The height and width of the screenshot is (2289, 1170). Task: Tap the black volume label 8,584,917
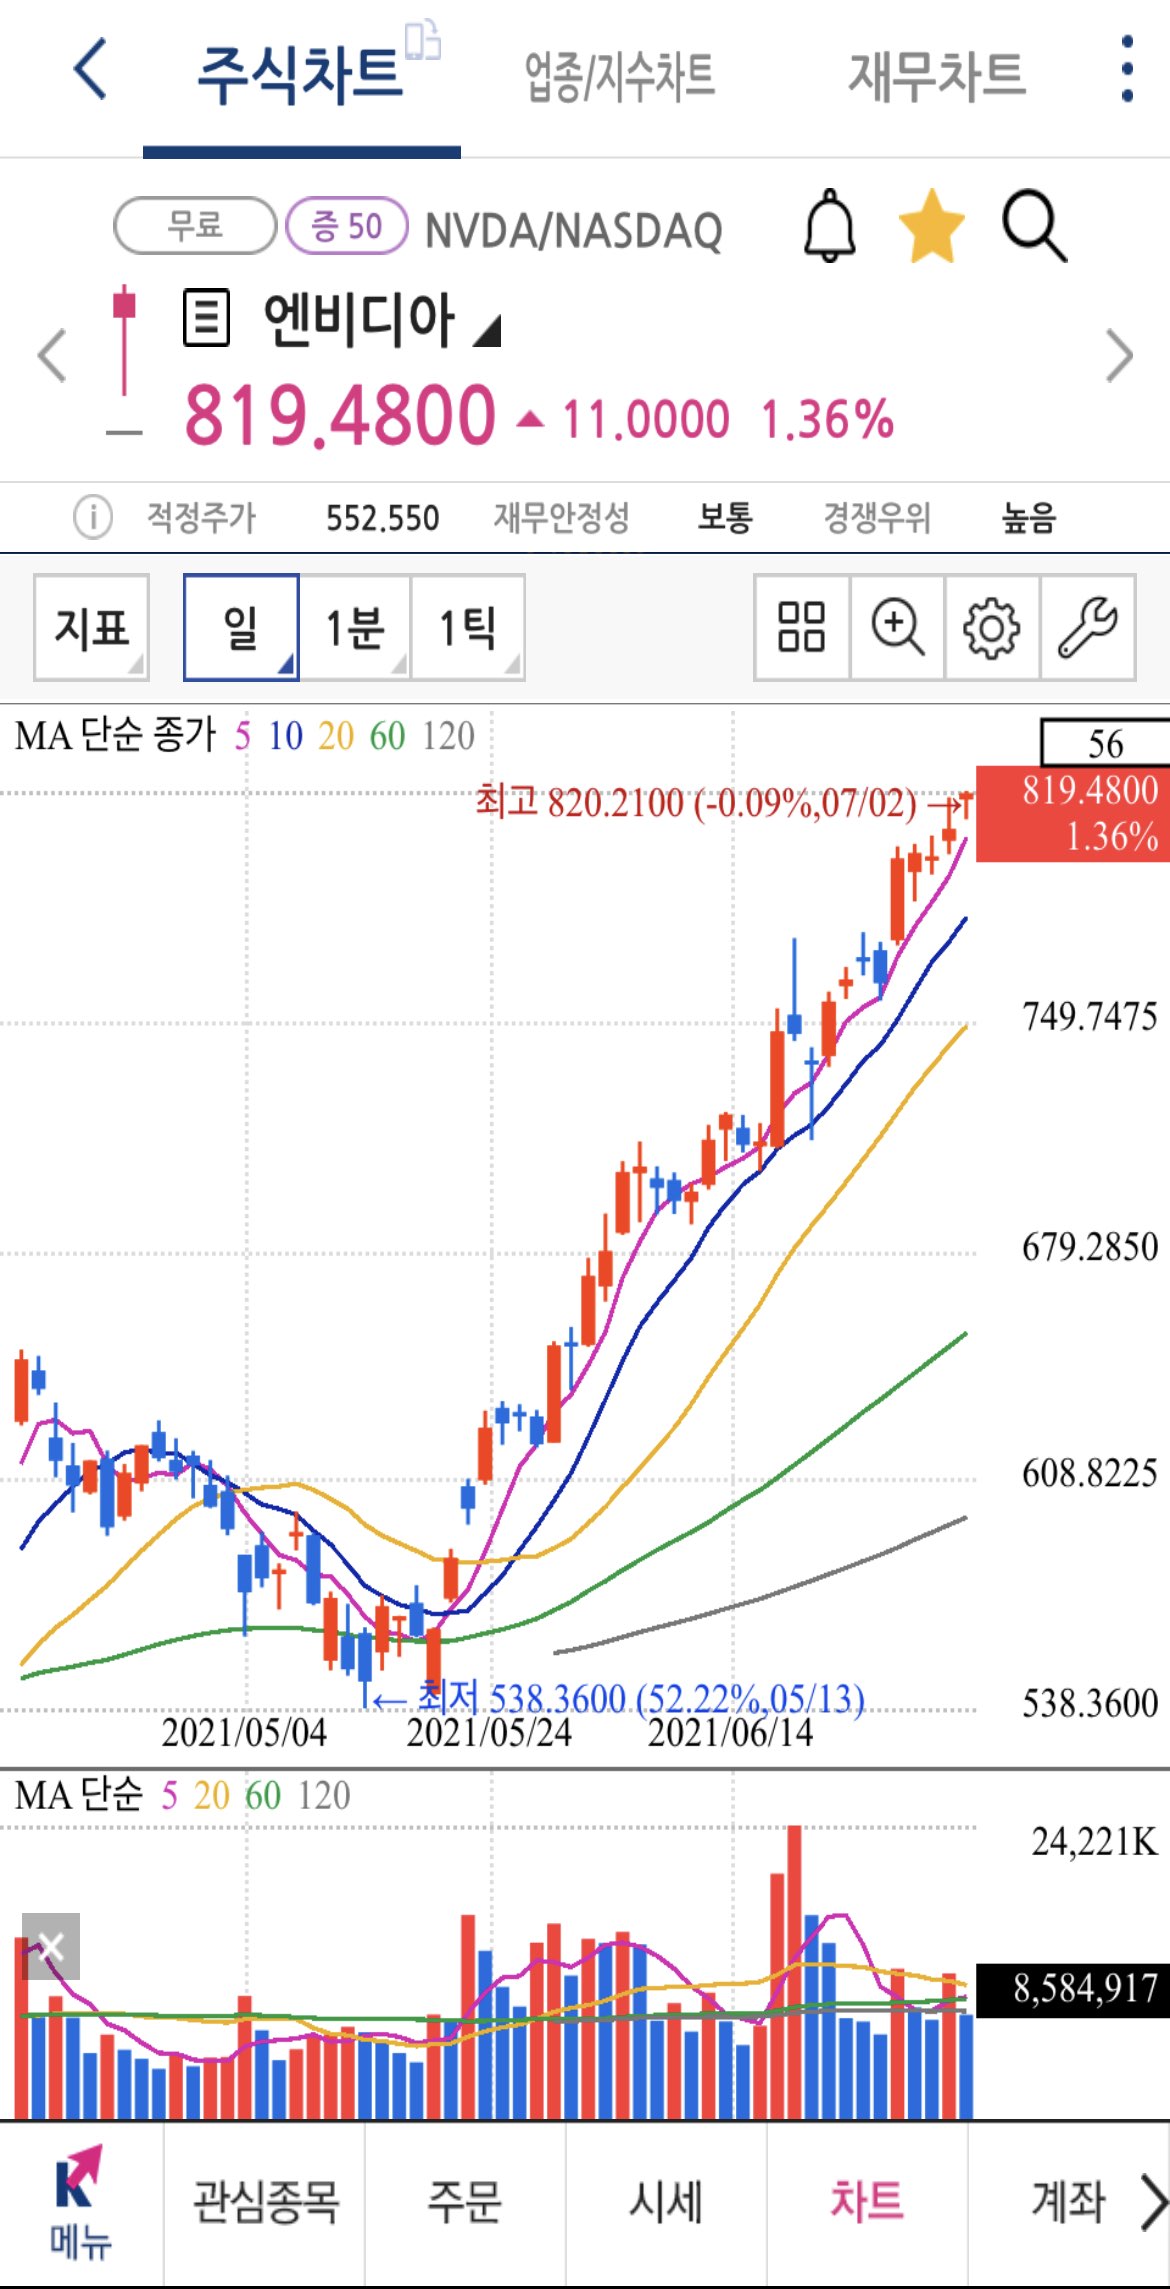point(1073,1989)
